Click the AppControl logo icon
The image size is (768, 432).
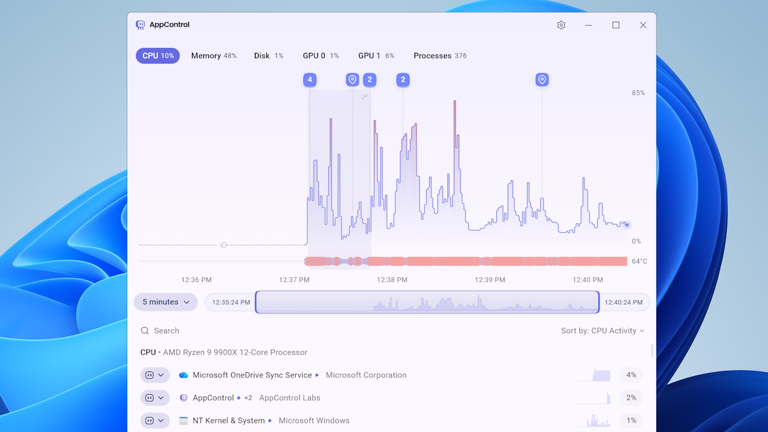click(x=141, y=24)
